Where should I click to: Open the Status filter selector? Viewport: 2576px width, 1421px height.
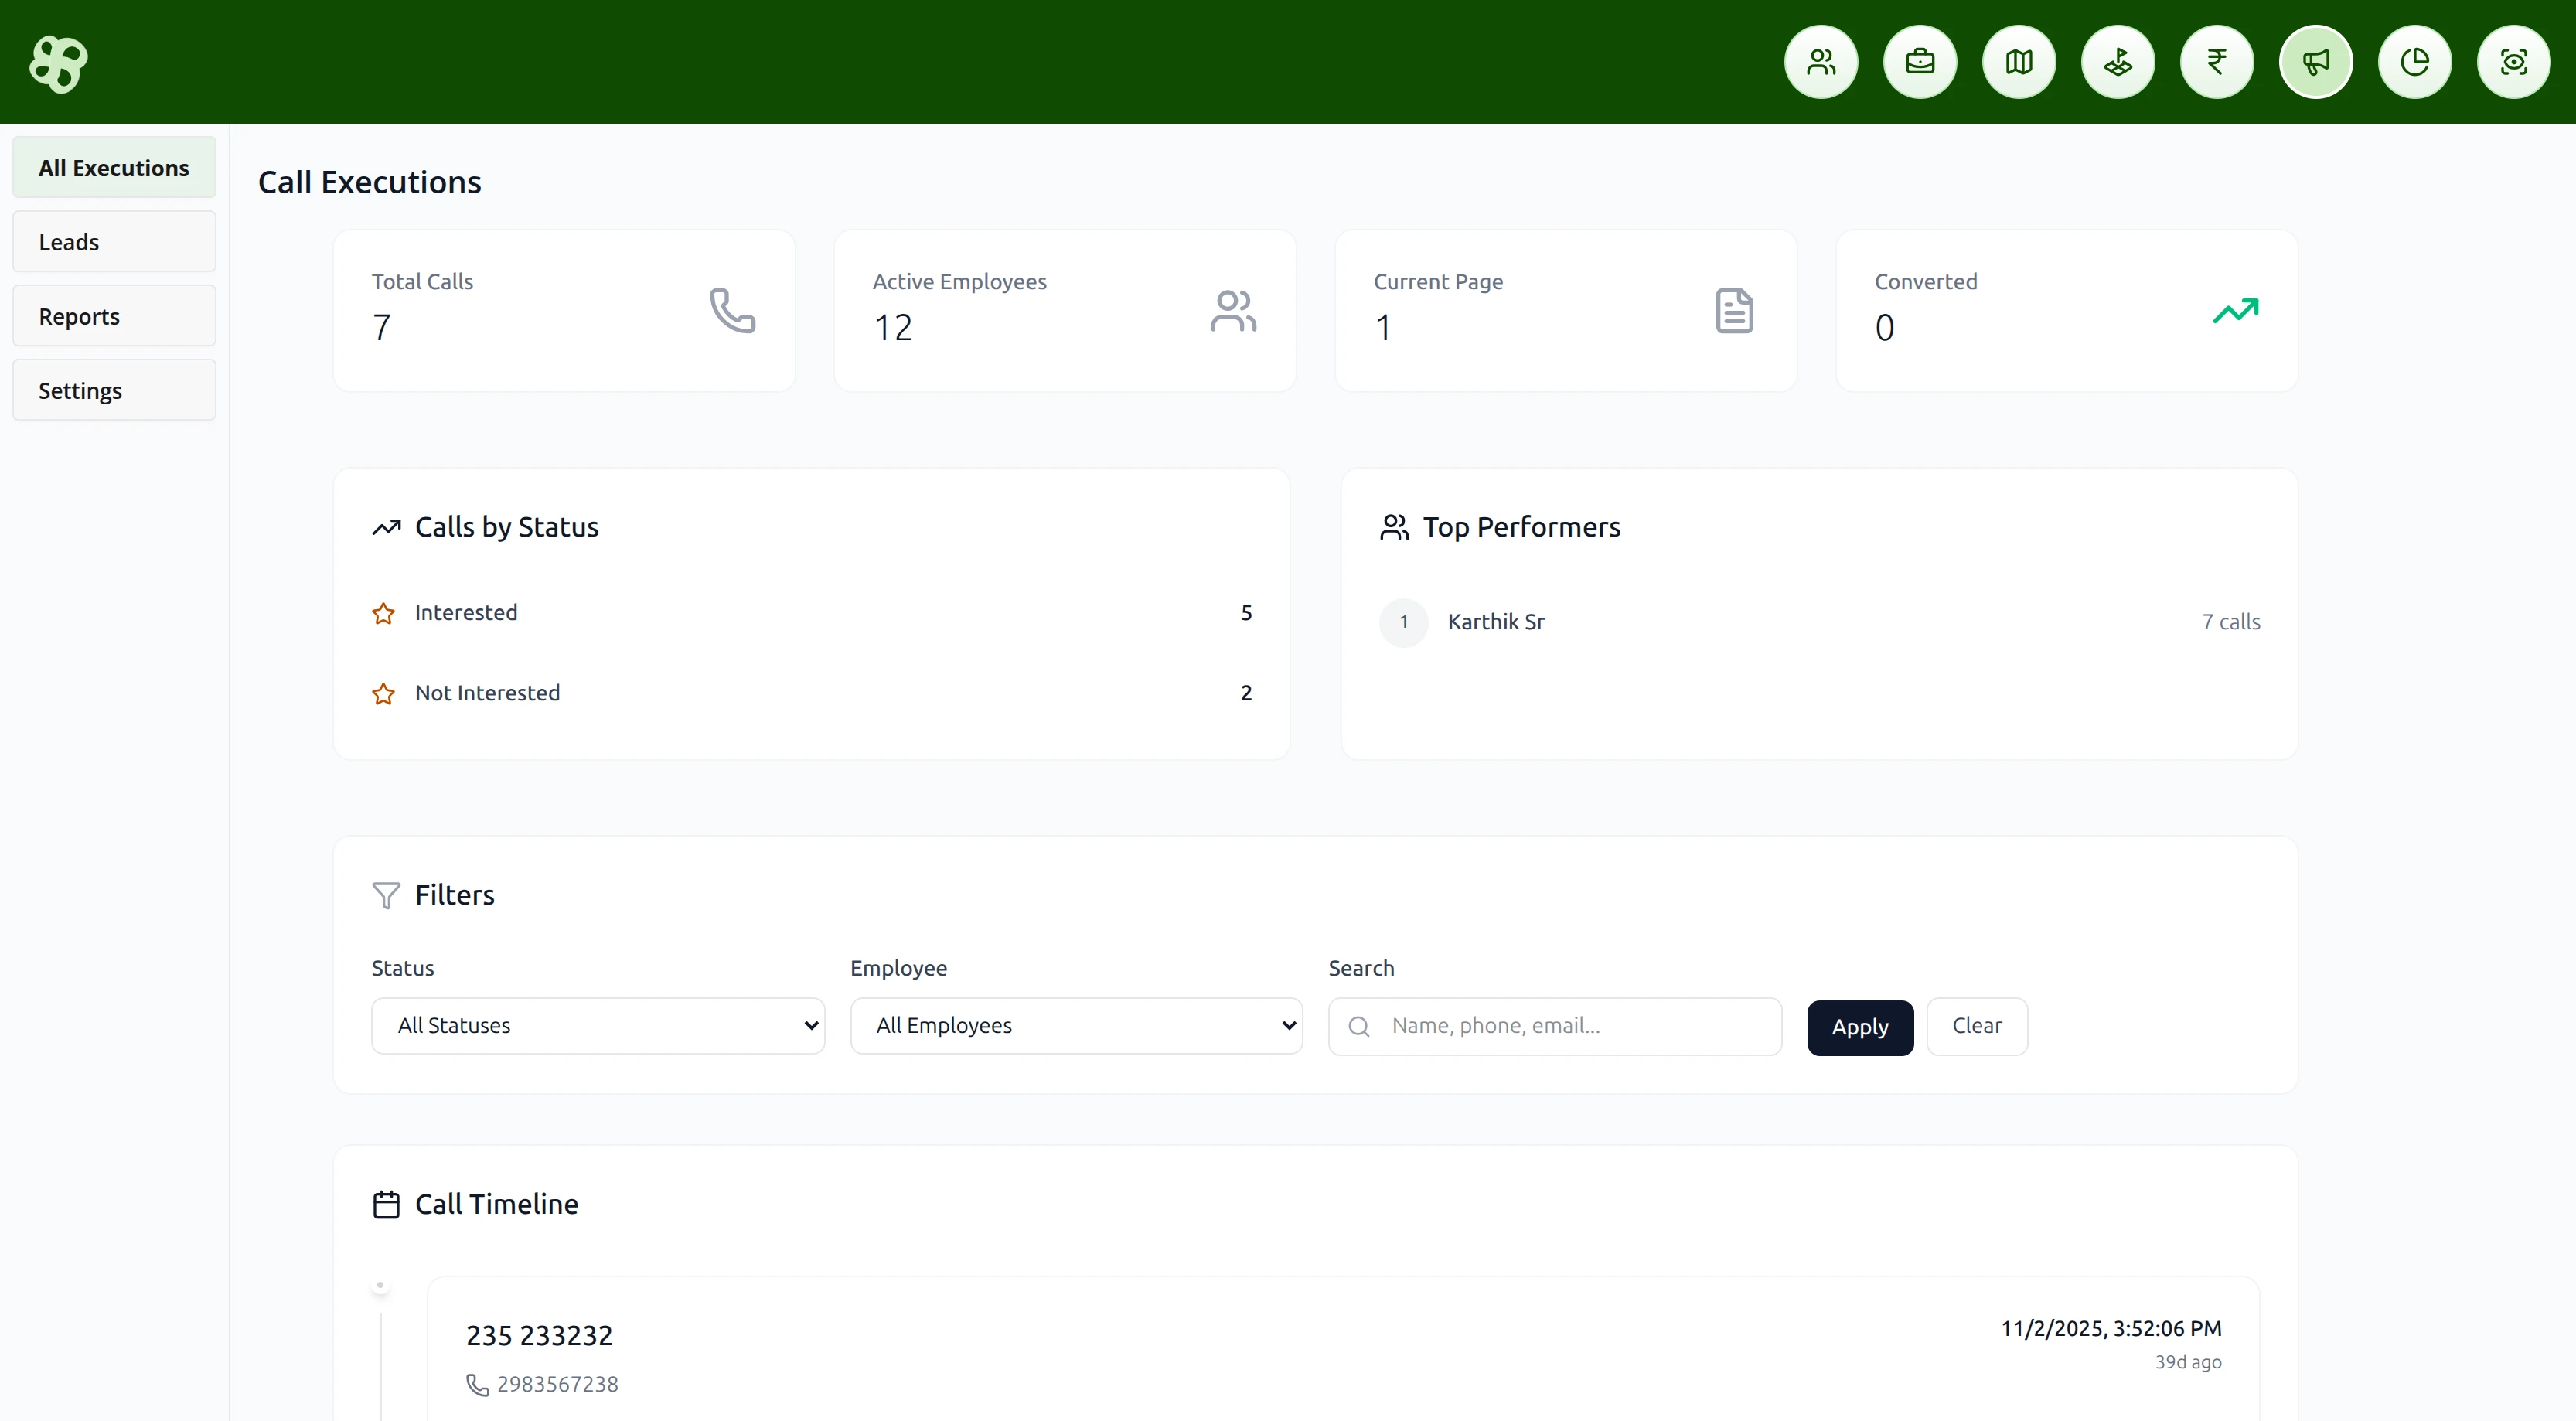tap(597, 1025)
